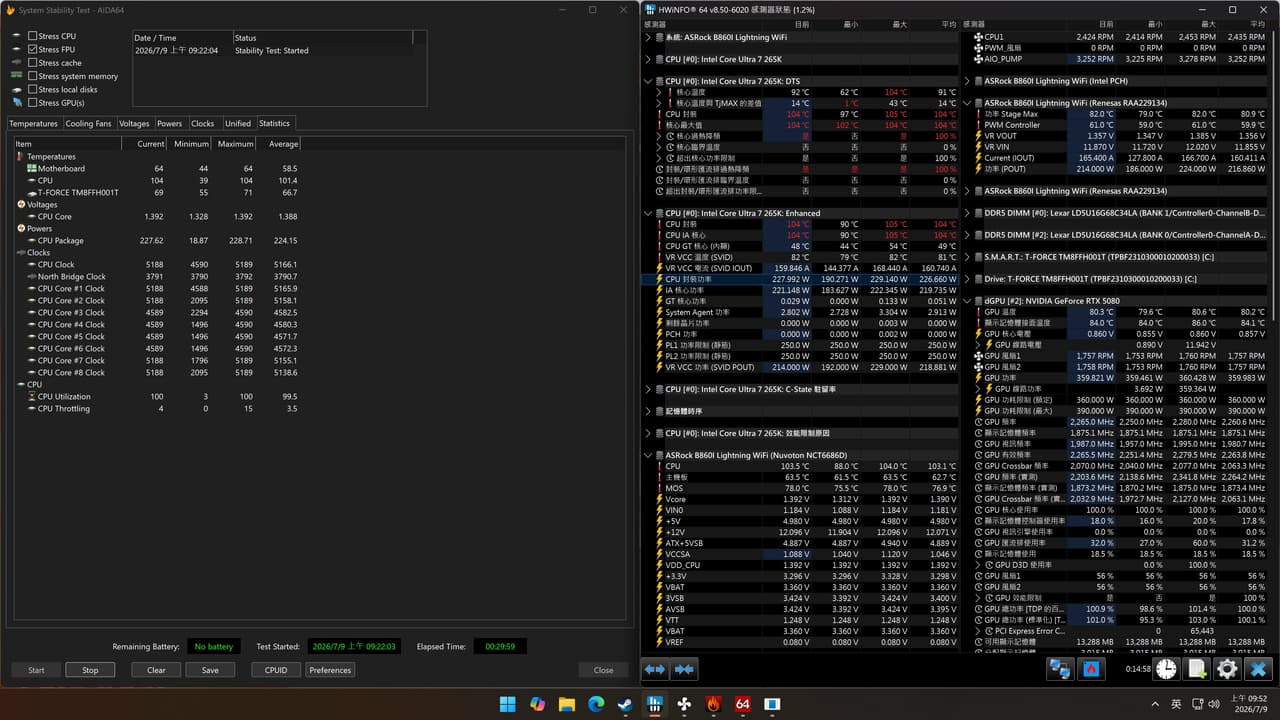This screenshot has width=1280, height=720.
Task: Open network and volume quick settings
Action: 1206,704
